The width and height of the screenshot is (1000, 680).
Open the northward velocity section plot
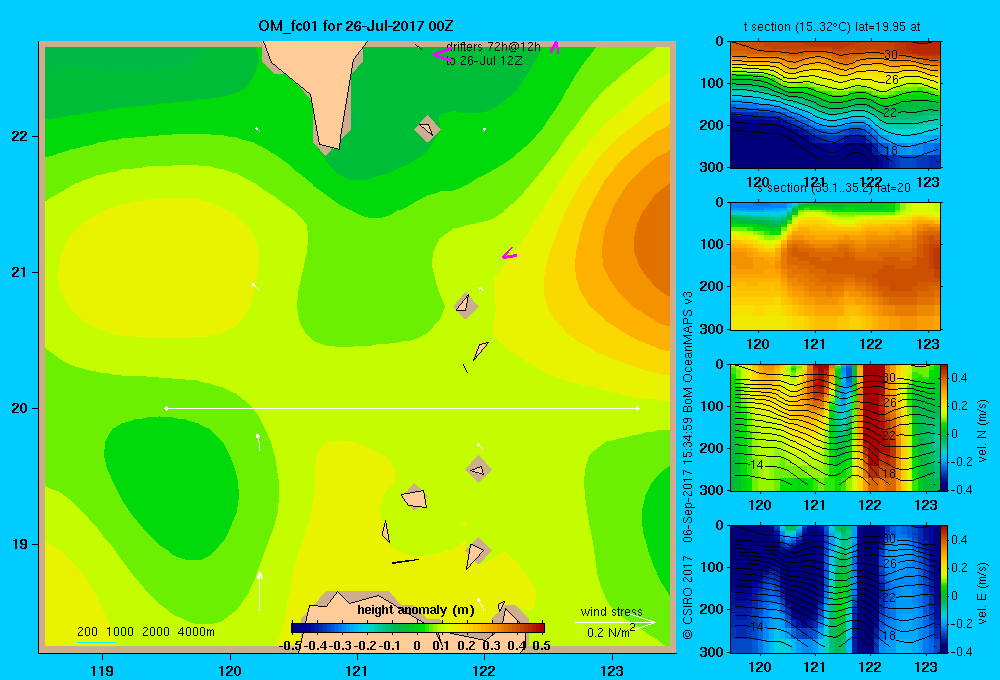pos(835,427)
